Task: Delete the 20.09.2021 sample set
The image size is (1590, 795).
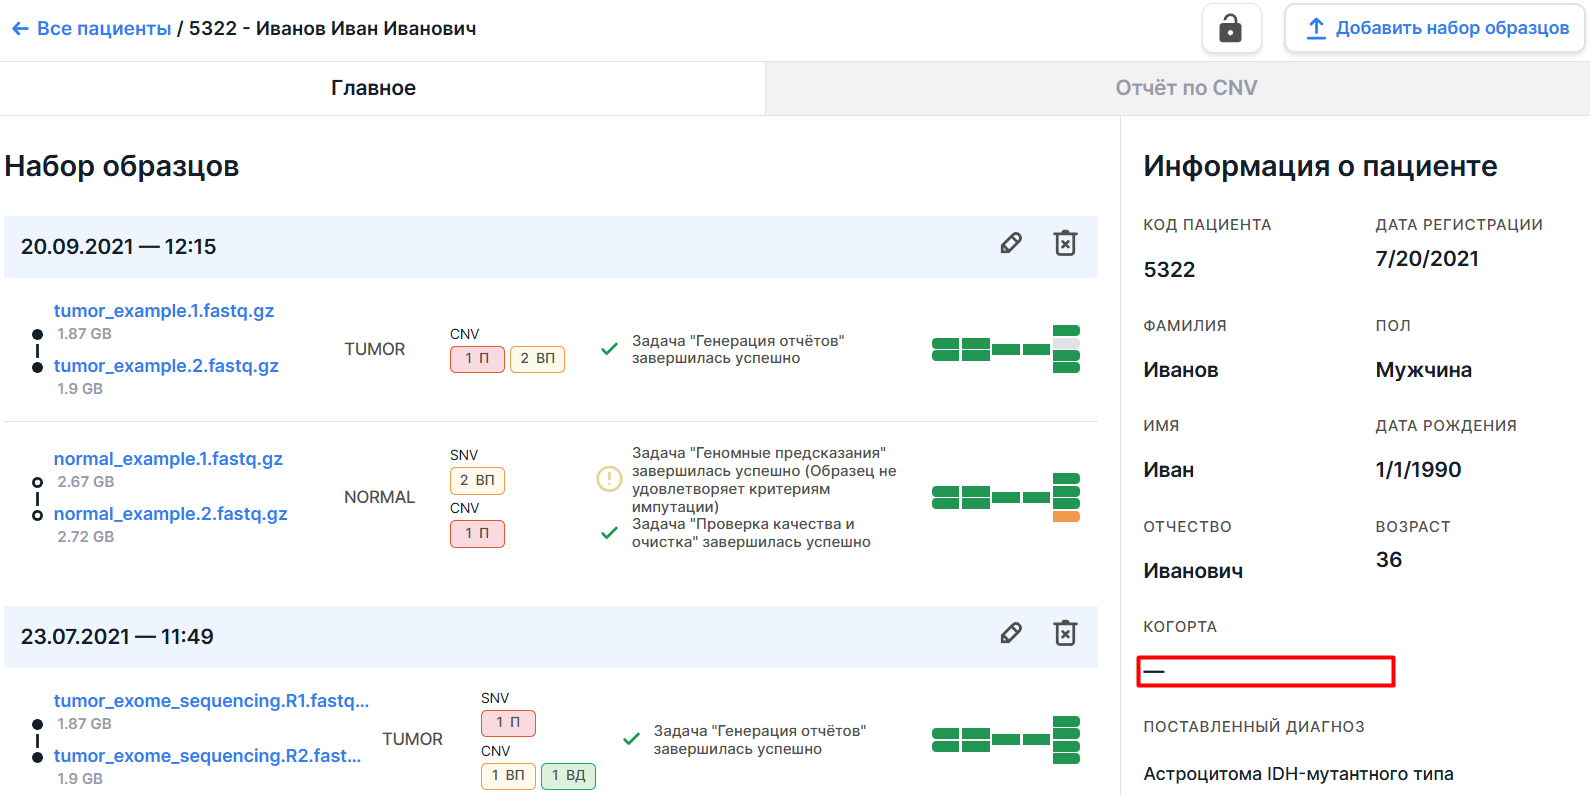Action: pyautogui.click(x=1065, y=244)
